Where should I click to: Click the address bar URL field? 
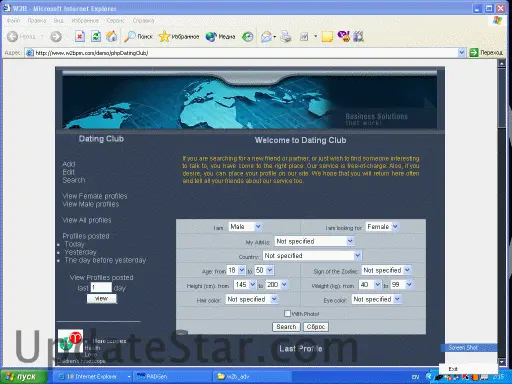(x=246, y=53)
